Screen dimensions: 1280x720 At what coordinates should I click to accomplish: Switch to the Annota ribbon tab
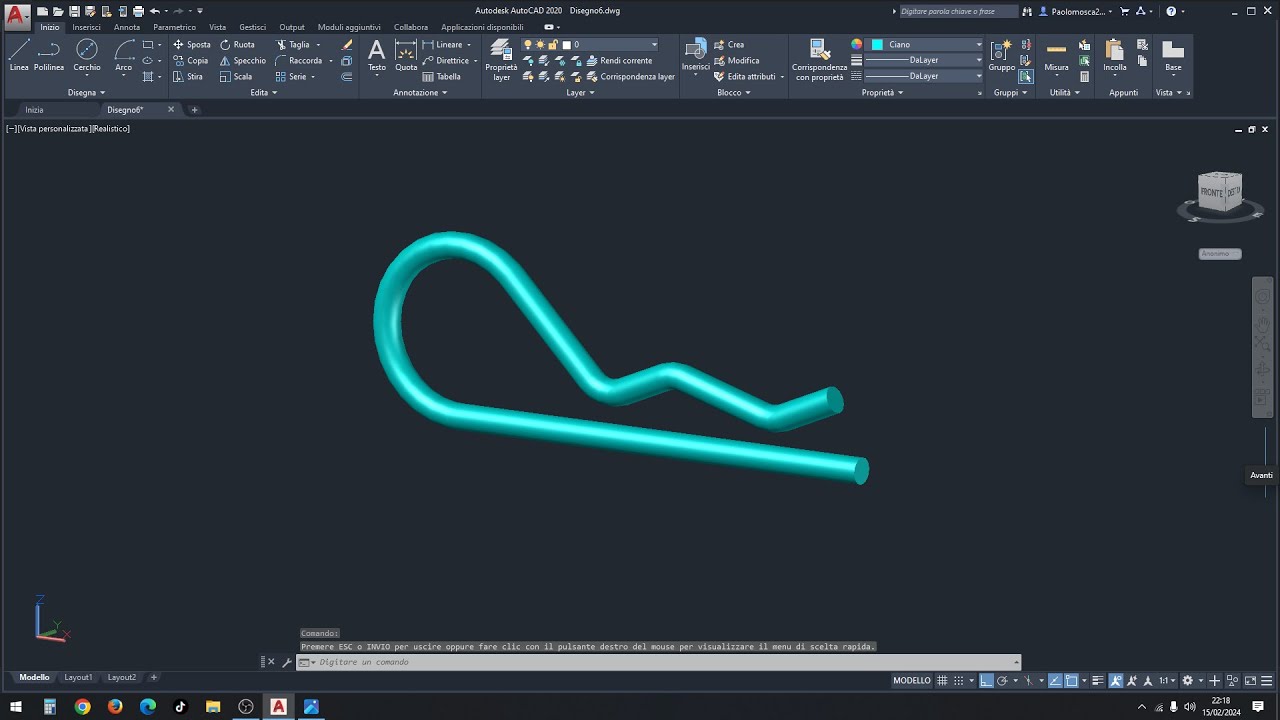point(127,27)
